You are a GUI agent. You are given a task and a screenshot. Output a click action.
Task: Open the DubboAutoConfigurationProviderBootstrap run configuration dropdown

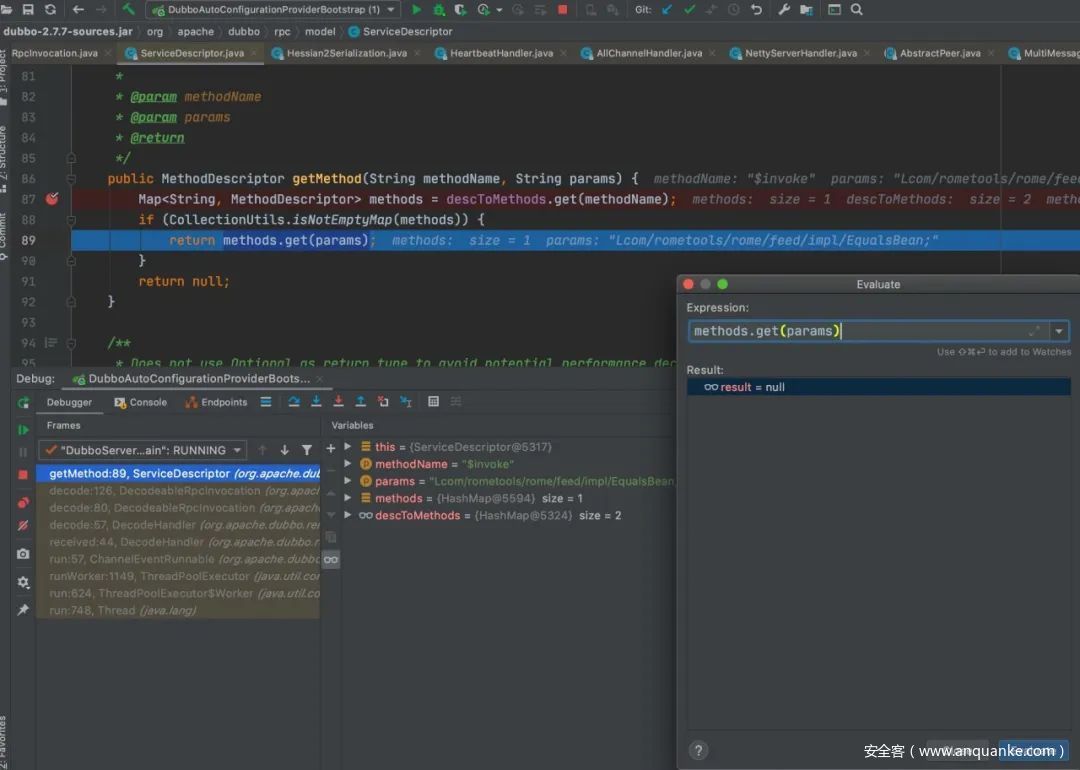[273, 10]
